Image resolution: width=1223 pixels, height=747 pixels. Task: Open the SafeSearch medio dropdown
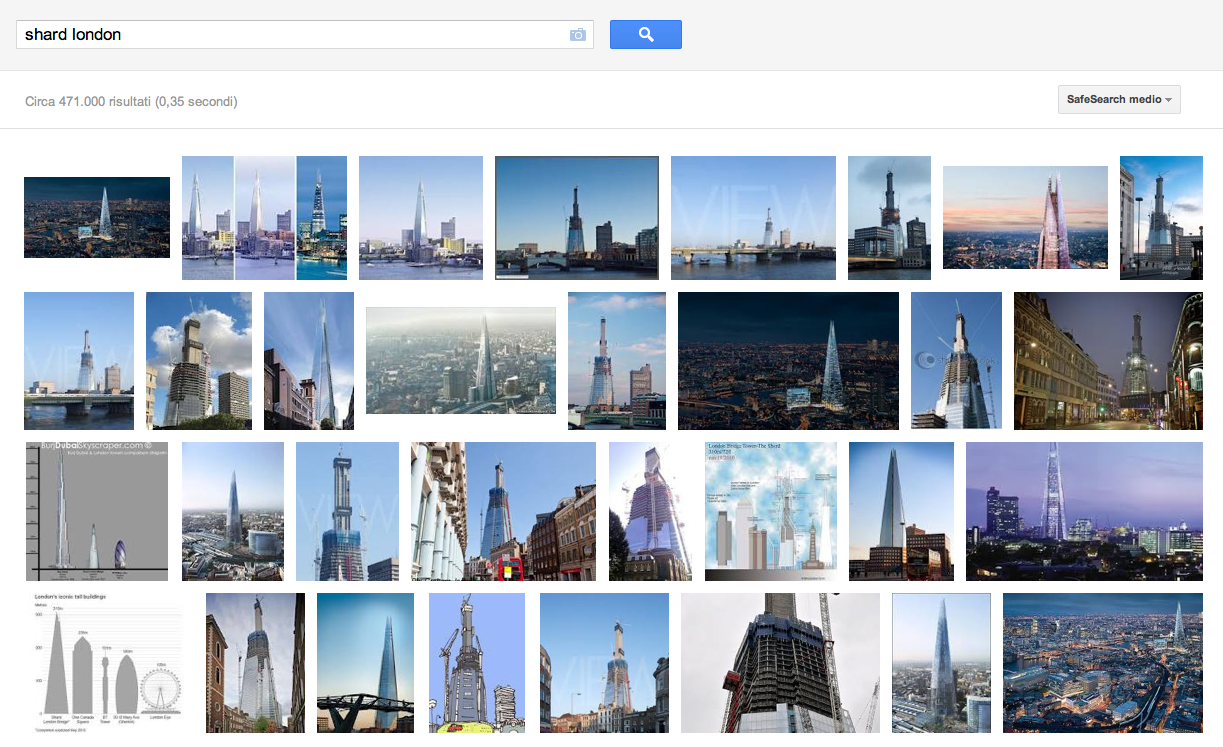[x=1119, y=100]
